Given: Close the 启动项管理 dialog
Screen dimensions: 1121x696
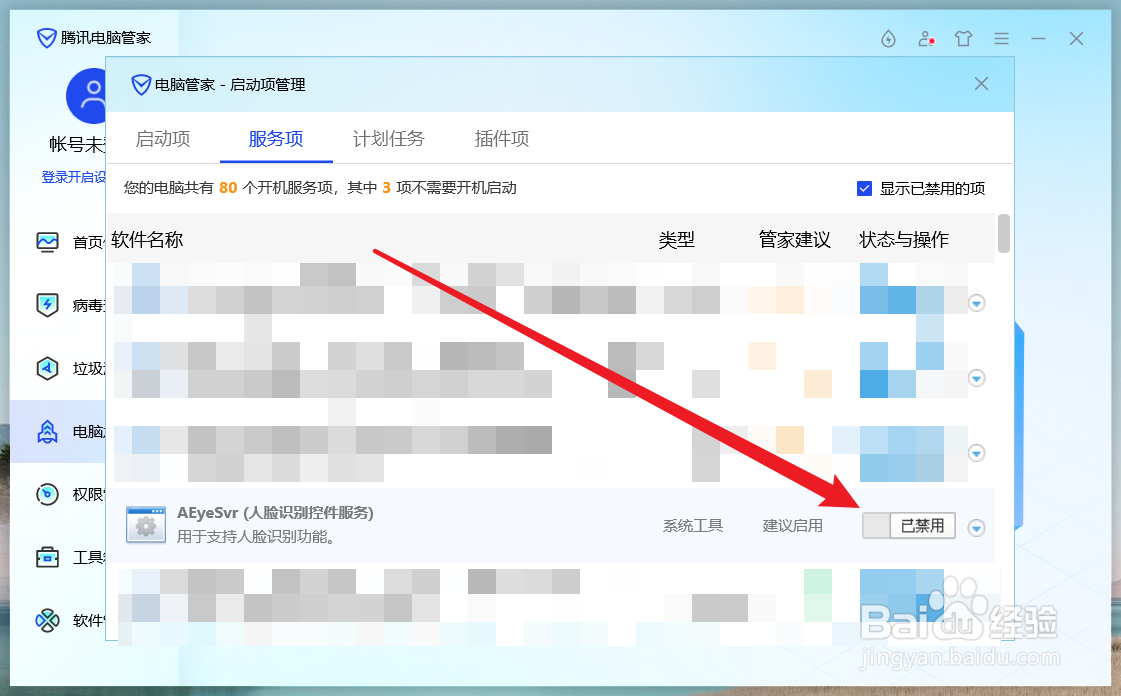Looking at the screenshot, I should (982, 84).
